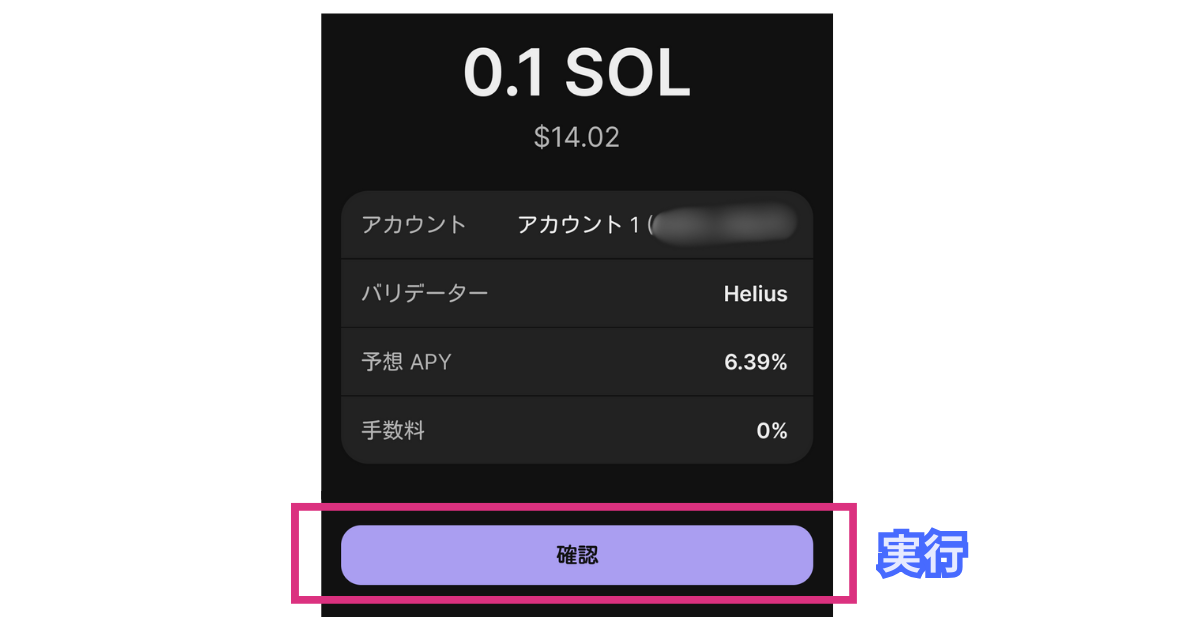Click the empty middle of the バリデーター row
This screenshot has width=1200, height=630.
click(x=600, y=294)
